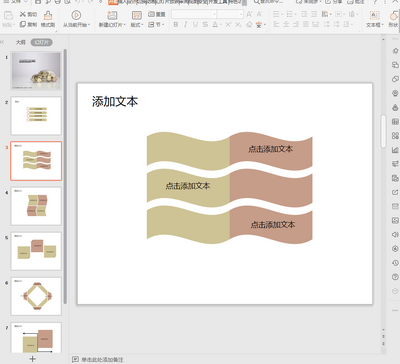This screenshot has height=364, width=400.
Task: Click the Save icon in quick access bar
Action: [38, 2]
